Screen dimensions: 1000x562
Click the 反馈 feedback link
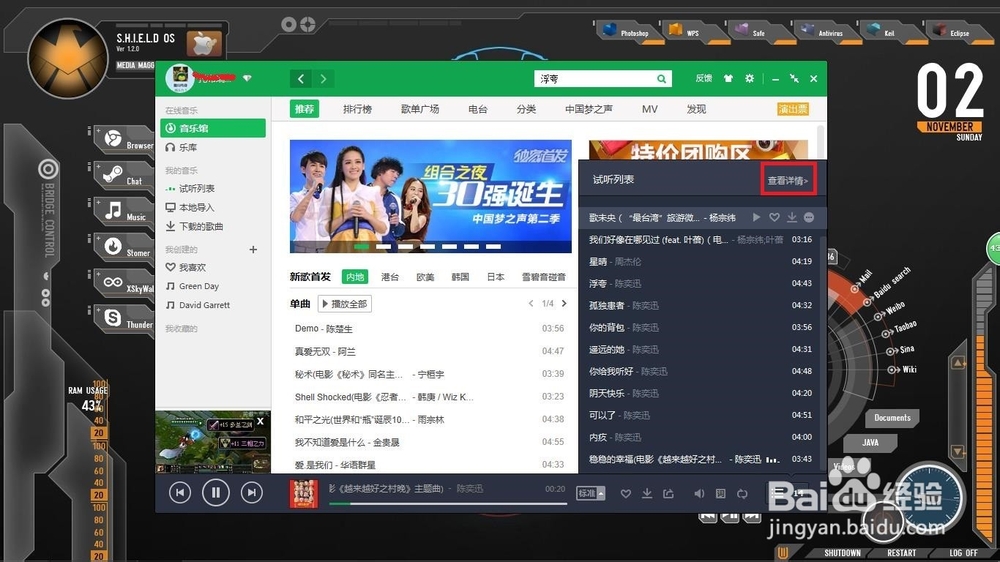coord(703,78)
